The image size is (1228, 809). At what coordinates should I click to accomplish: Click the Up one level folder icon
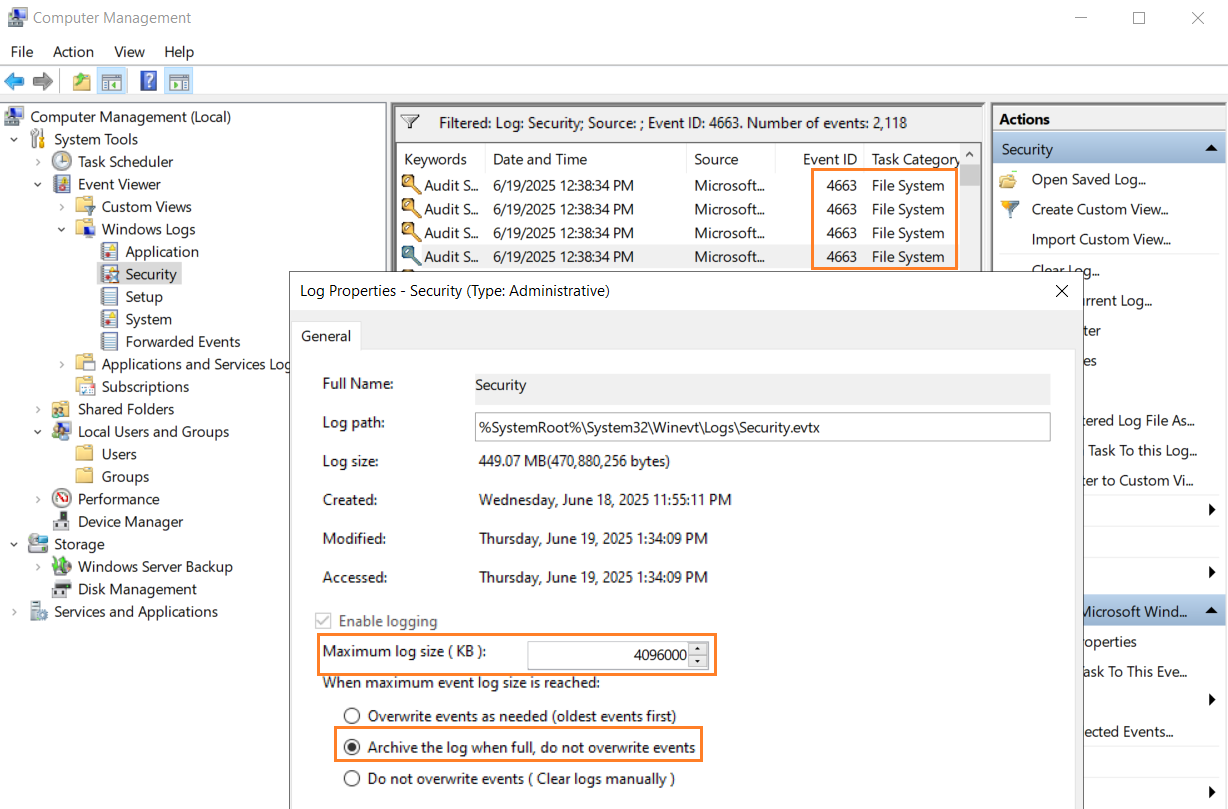(81, 82)
